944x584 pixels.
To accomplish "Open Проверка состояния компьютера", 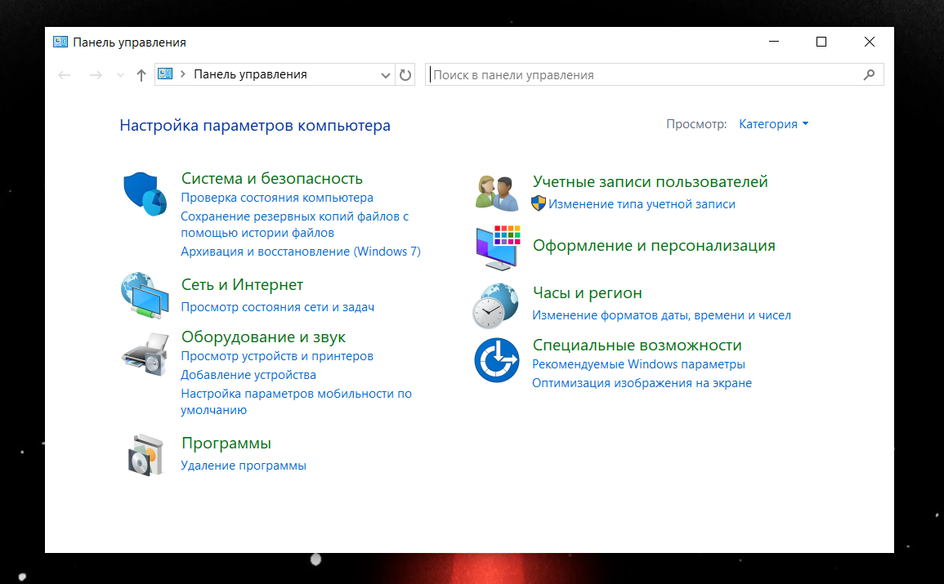I will coord(277,197).
